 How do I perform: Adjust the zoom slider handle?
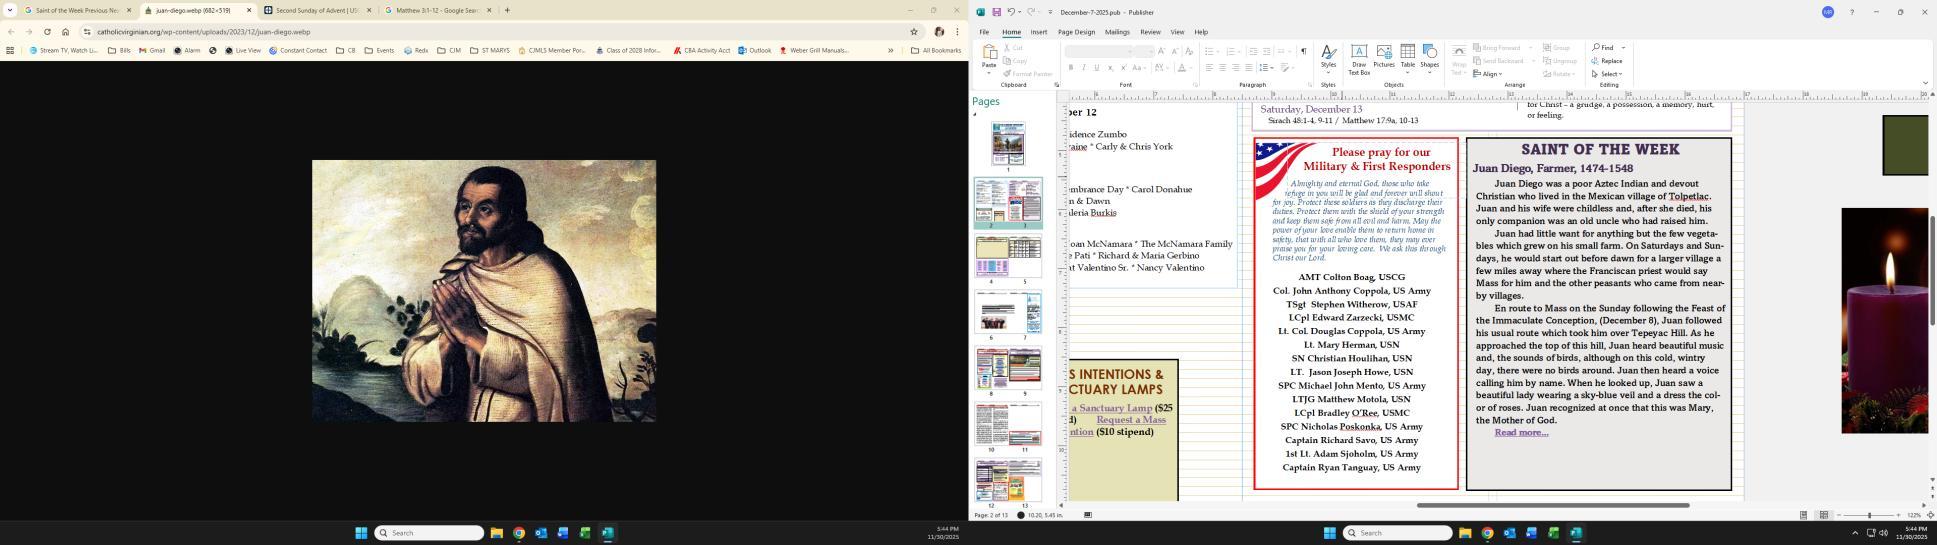pos(1869,515)
